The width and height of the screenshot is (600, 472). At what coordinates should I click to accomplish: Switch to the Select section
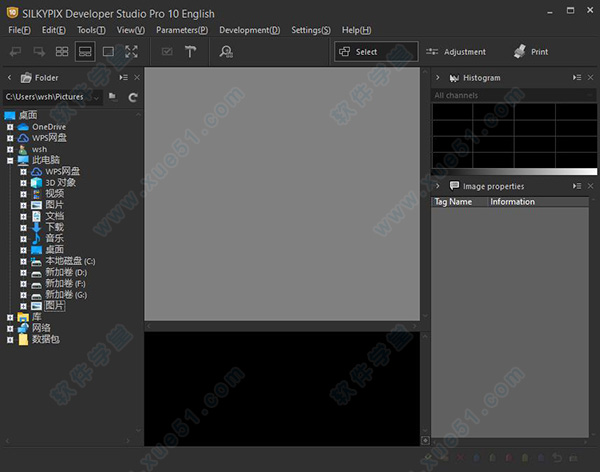[x=376, y=52]
